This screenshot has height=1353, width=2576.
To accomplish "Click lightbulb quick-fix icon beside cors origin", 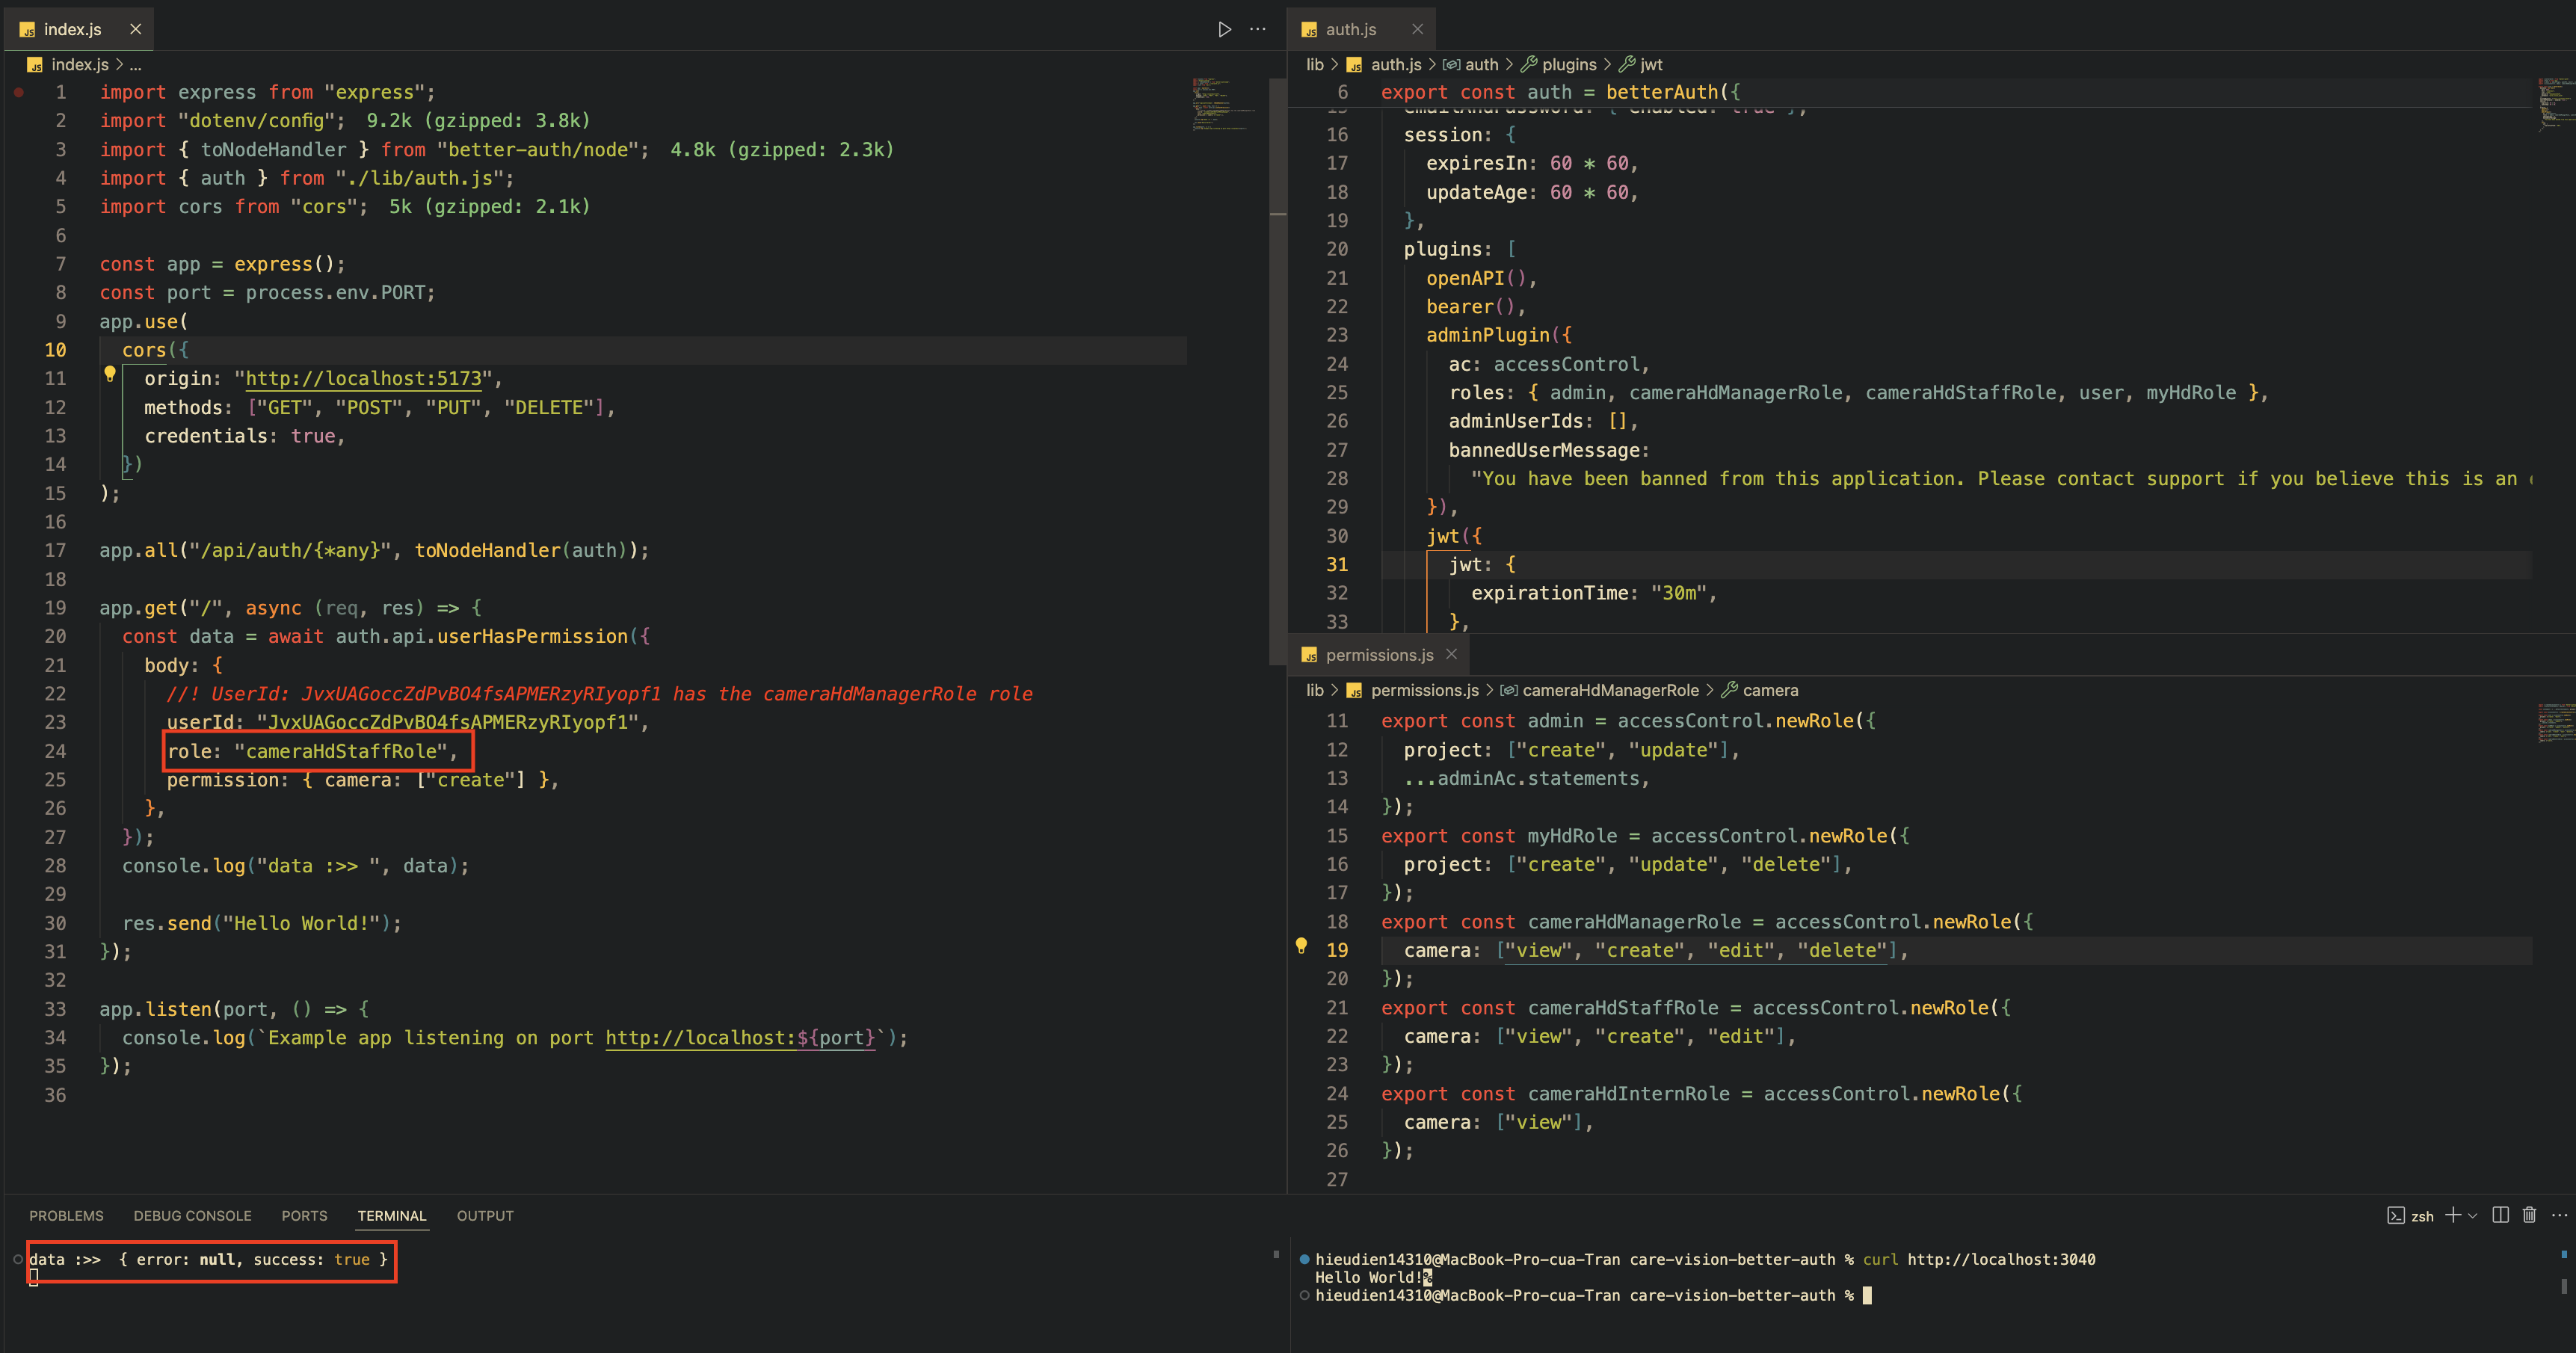I will 110,374.
